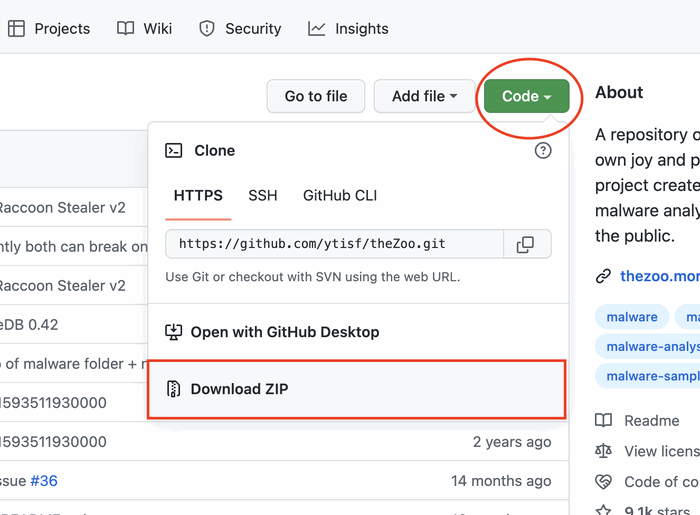Click the Projects table icon

(17, 29)
